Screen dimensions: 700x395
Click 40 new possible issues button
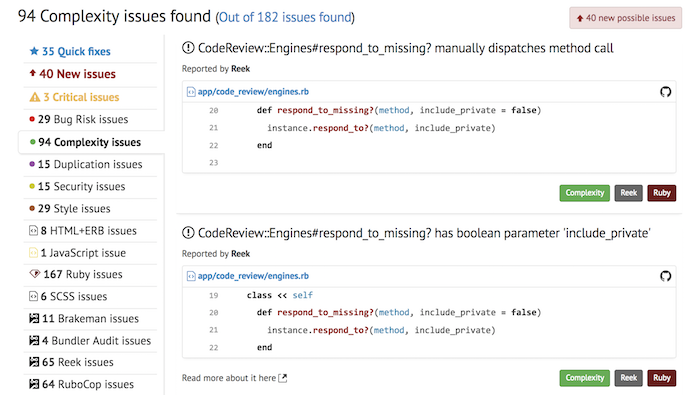coord(625,18)
